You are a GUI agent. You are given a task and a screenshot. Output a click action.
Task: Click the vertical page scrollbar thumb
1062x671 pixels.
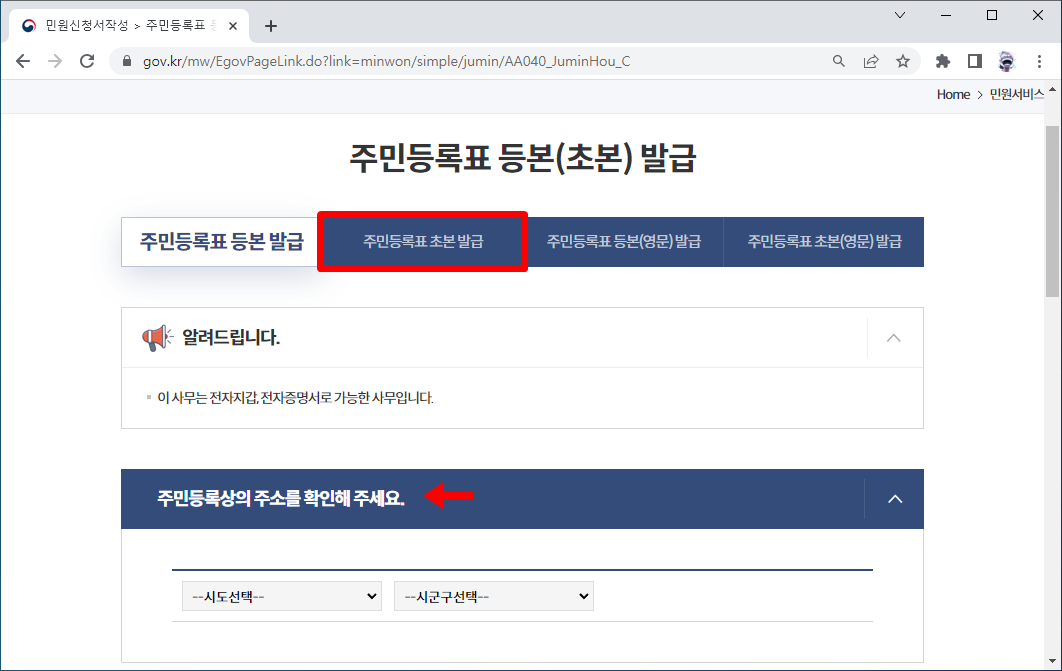click(1052, 211)
